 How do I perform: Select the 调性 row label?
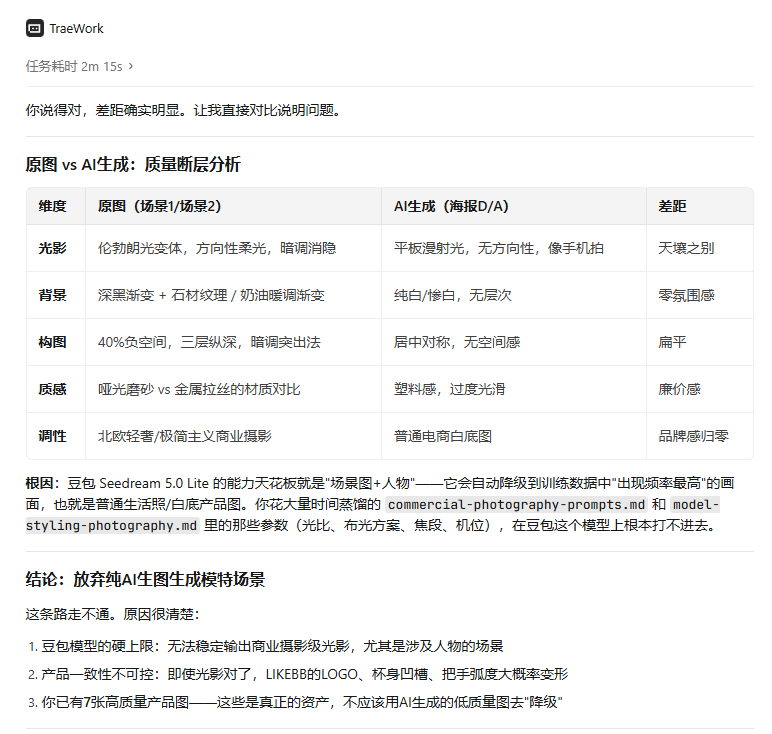tap(53, 436)
